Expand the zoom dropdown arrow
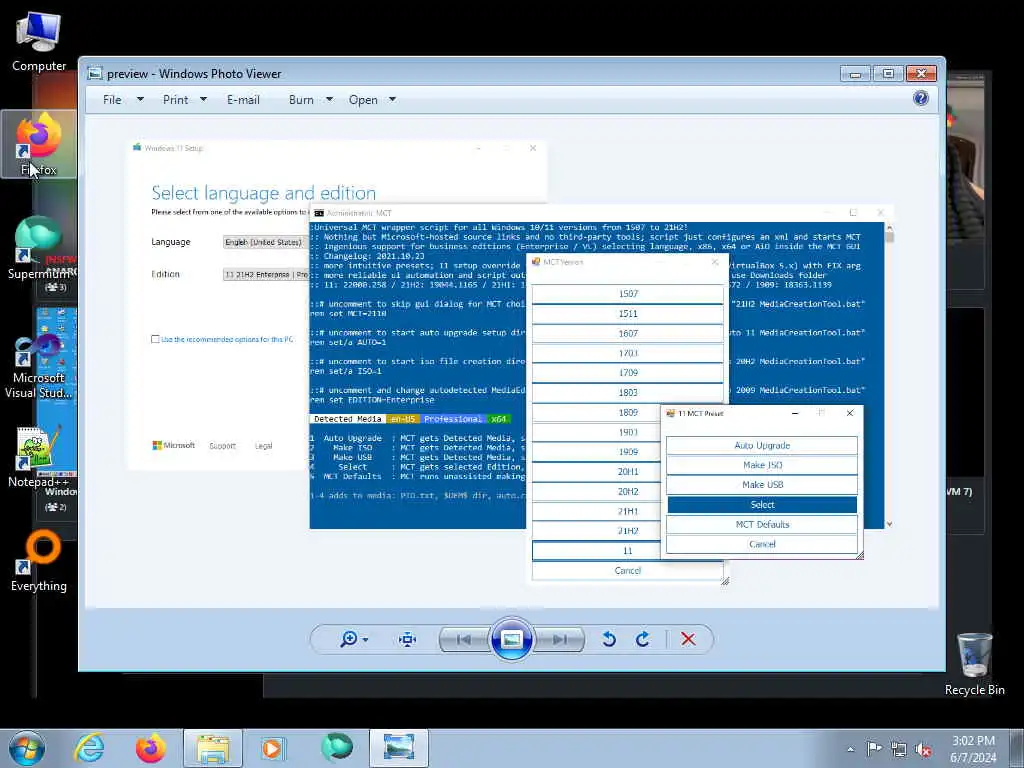The height and width of the screenshot is (768, 1024). (x=365, y=640)
